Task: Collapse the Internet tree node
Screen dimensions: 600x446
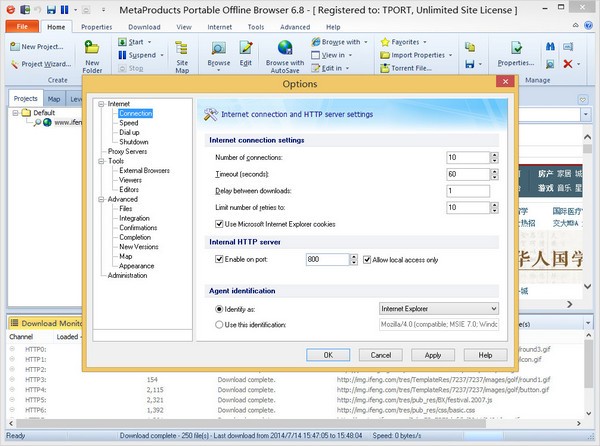Action: [x=100, y=104]
